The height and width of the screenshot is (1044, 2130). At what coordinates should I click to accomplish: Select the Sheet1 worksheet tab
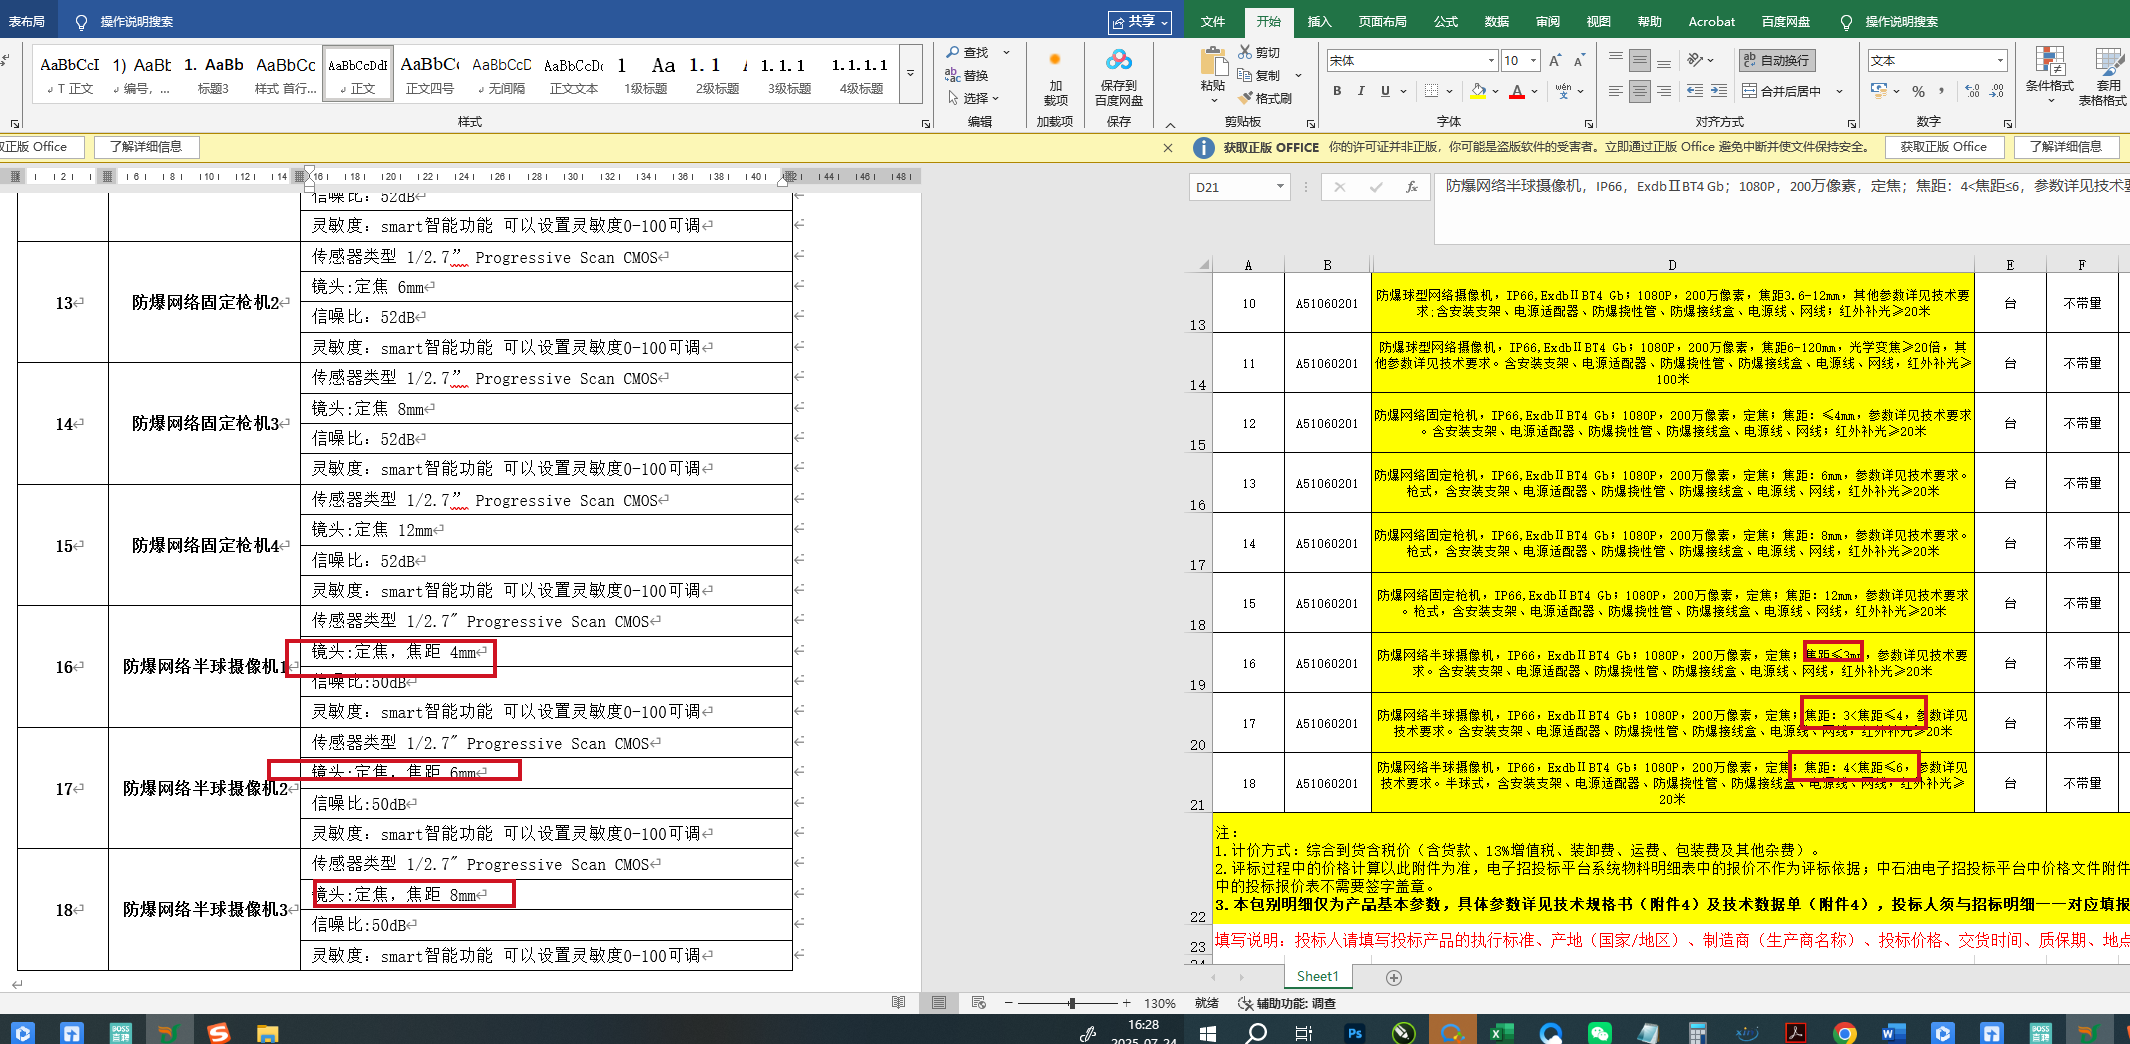pos(1317,977)
